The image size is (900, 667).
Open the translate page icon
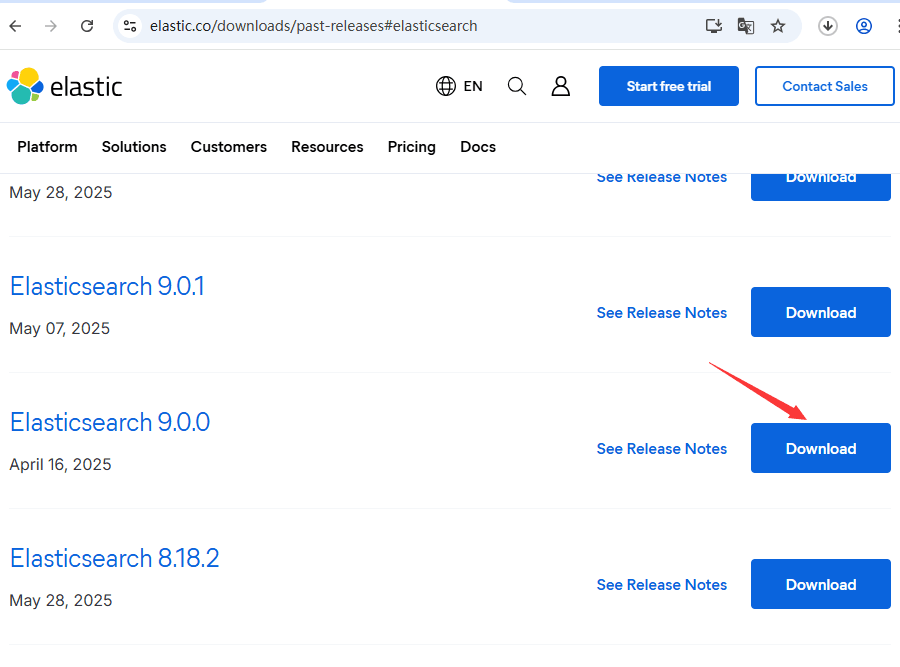click(x=746, y=26)
